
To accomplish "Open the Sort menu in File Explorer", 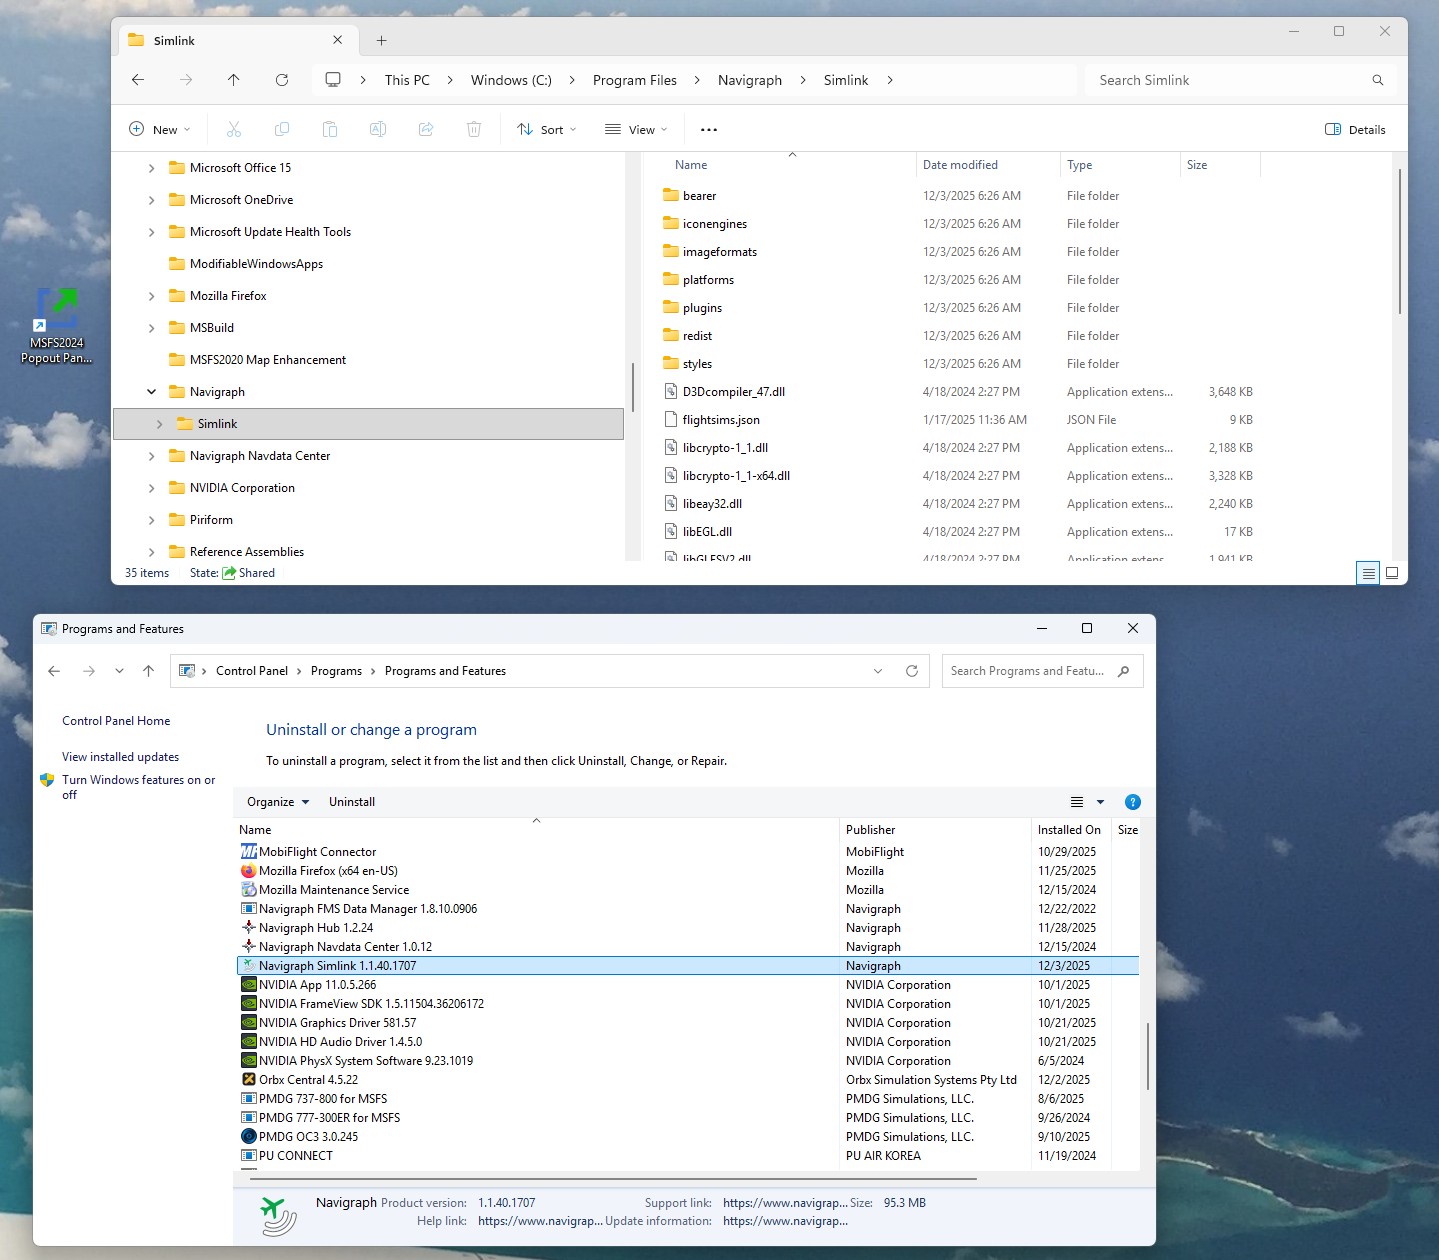I will tap(547, 129).
